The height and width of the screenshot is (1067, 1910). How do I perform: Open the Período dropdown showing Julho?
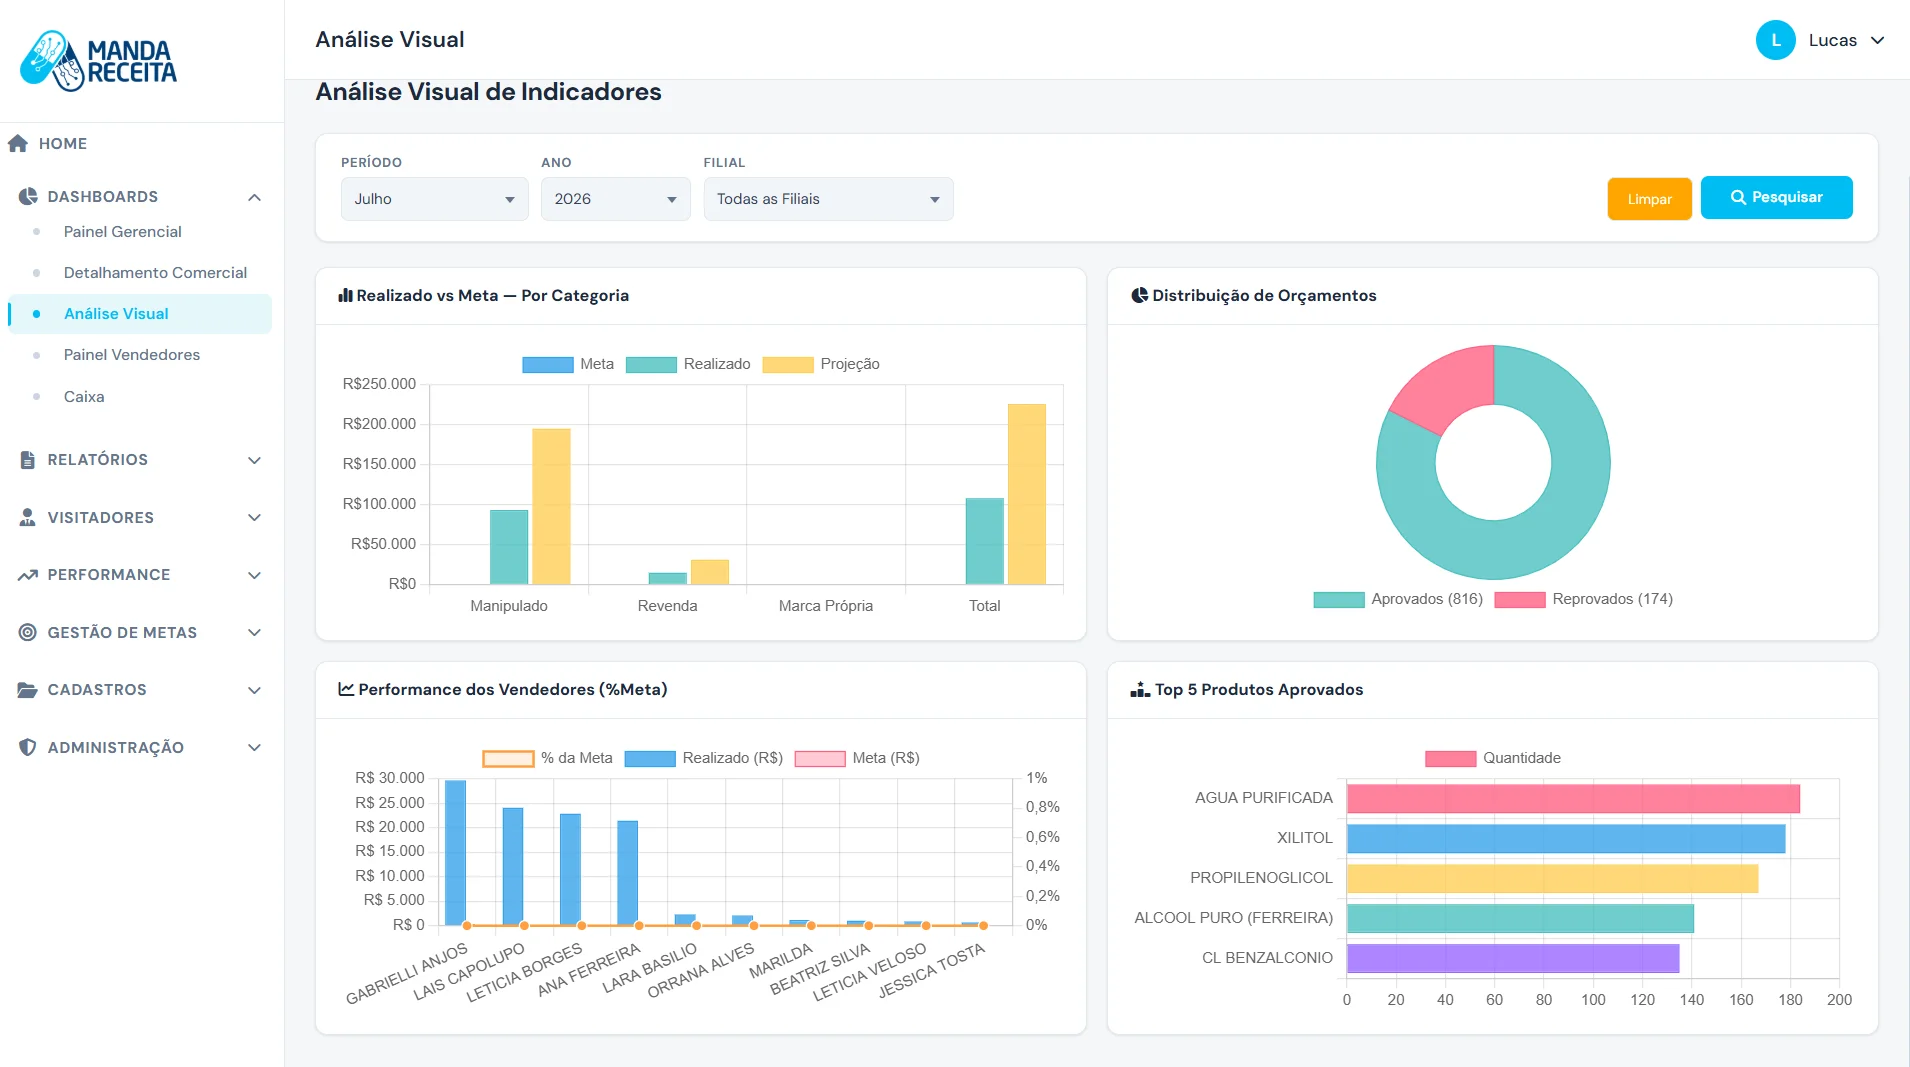point(434,199)
